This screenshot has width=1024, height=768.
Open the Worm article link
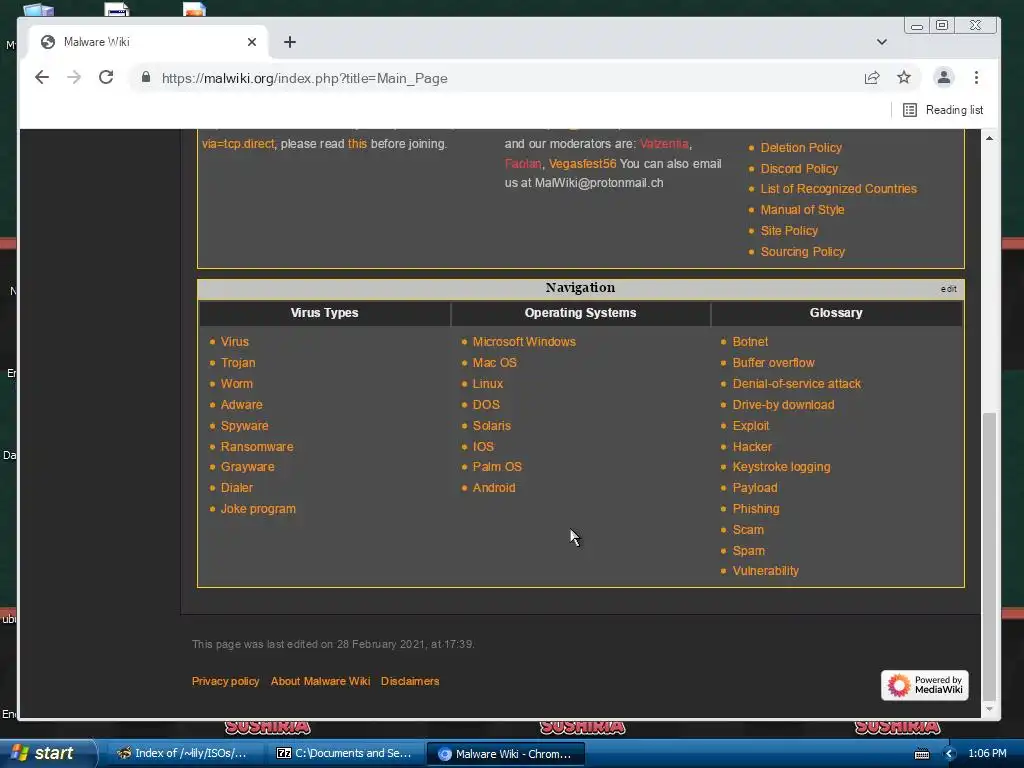pyautogui.click(x=236, y=383)
